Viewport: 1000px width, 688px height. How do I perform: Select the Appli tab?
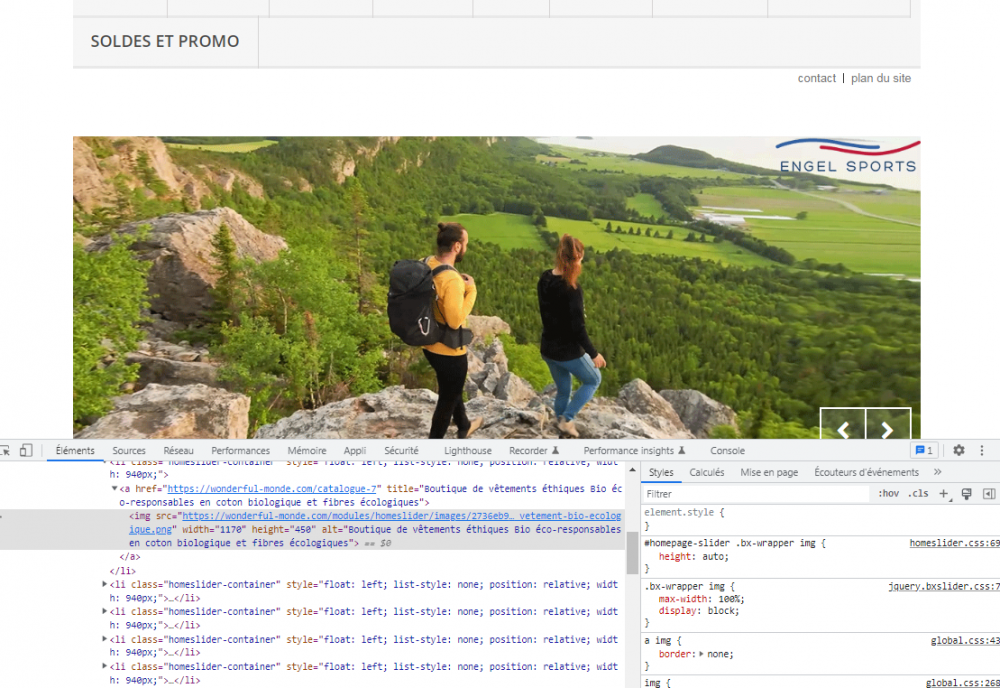(x=355, y=450)
